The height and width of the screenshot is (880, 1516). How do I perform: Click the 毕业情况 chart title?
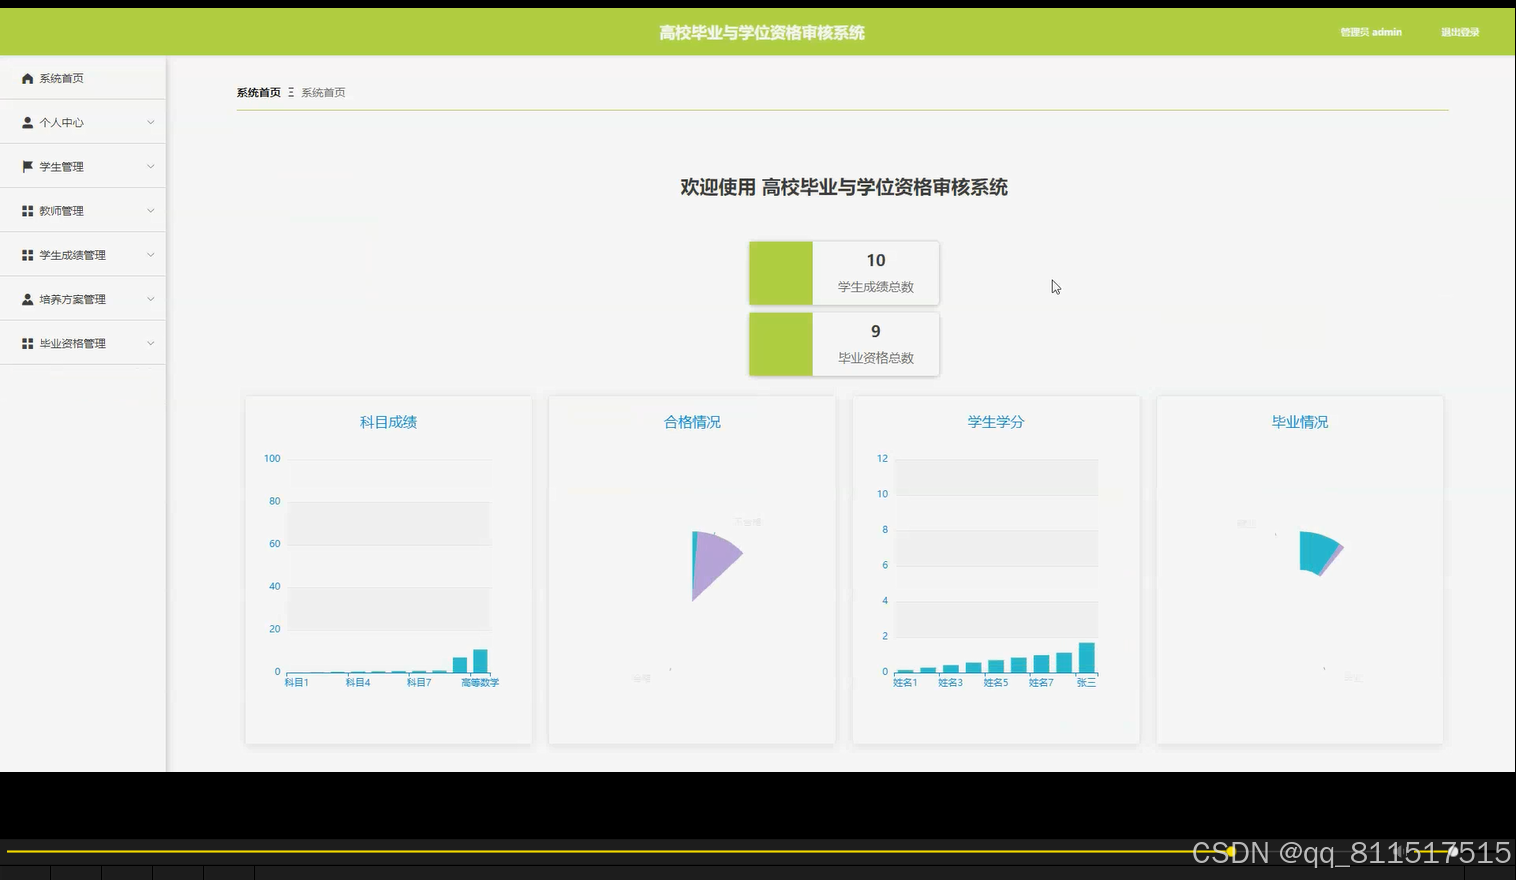(1300, 422)
